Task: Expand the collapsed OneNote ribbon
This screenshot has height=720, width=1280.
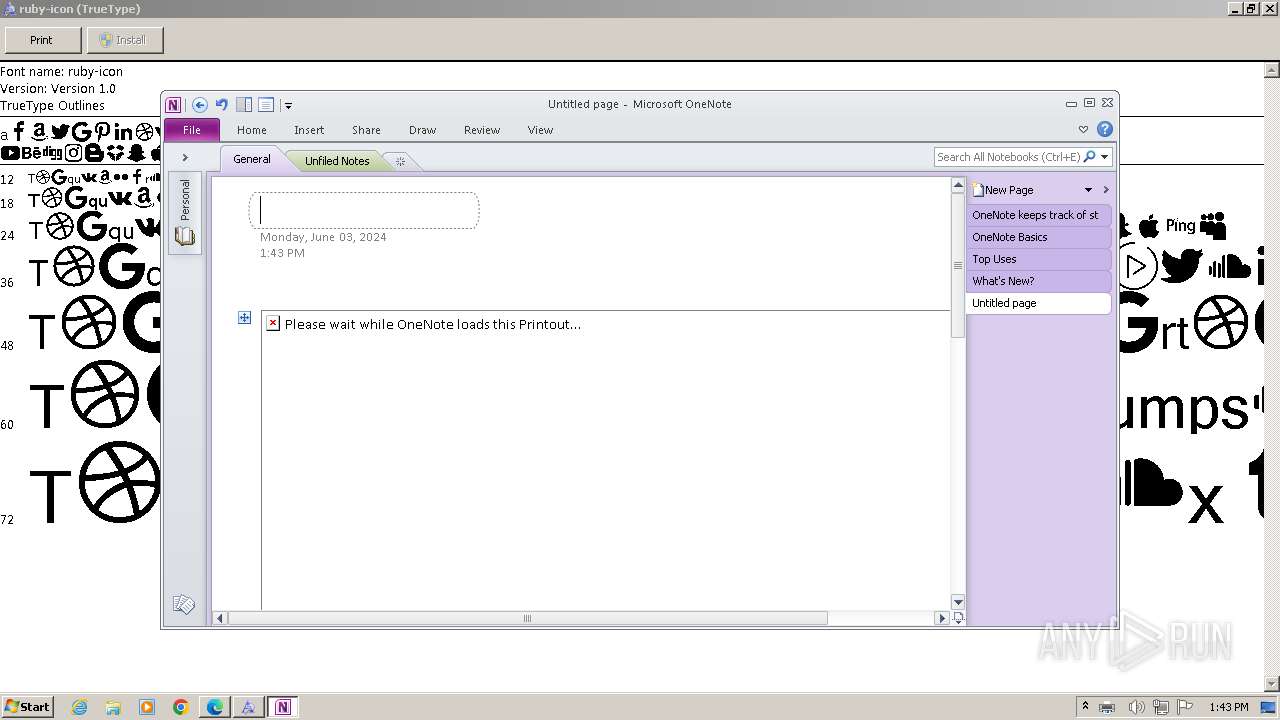Action: [x=1083, y=129]
